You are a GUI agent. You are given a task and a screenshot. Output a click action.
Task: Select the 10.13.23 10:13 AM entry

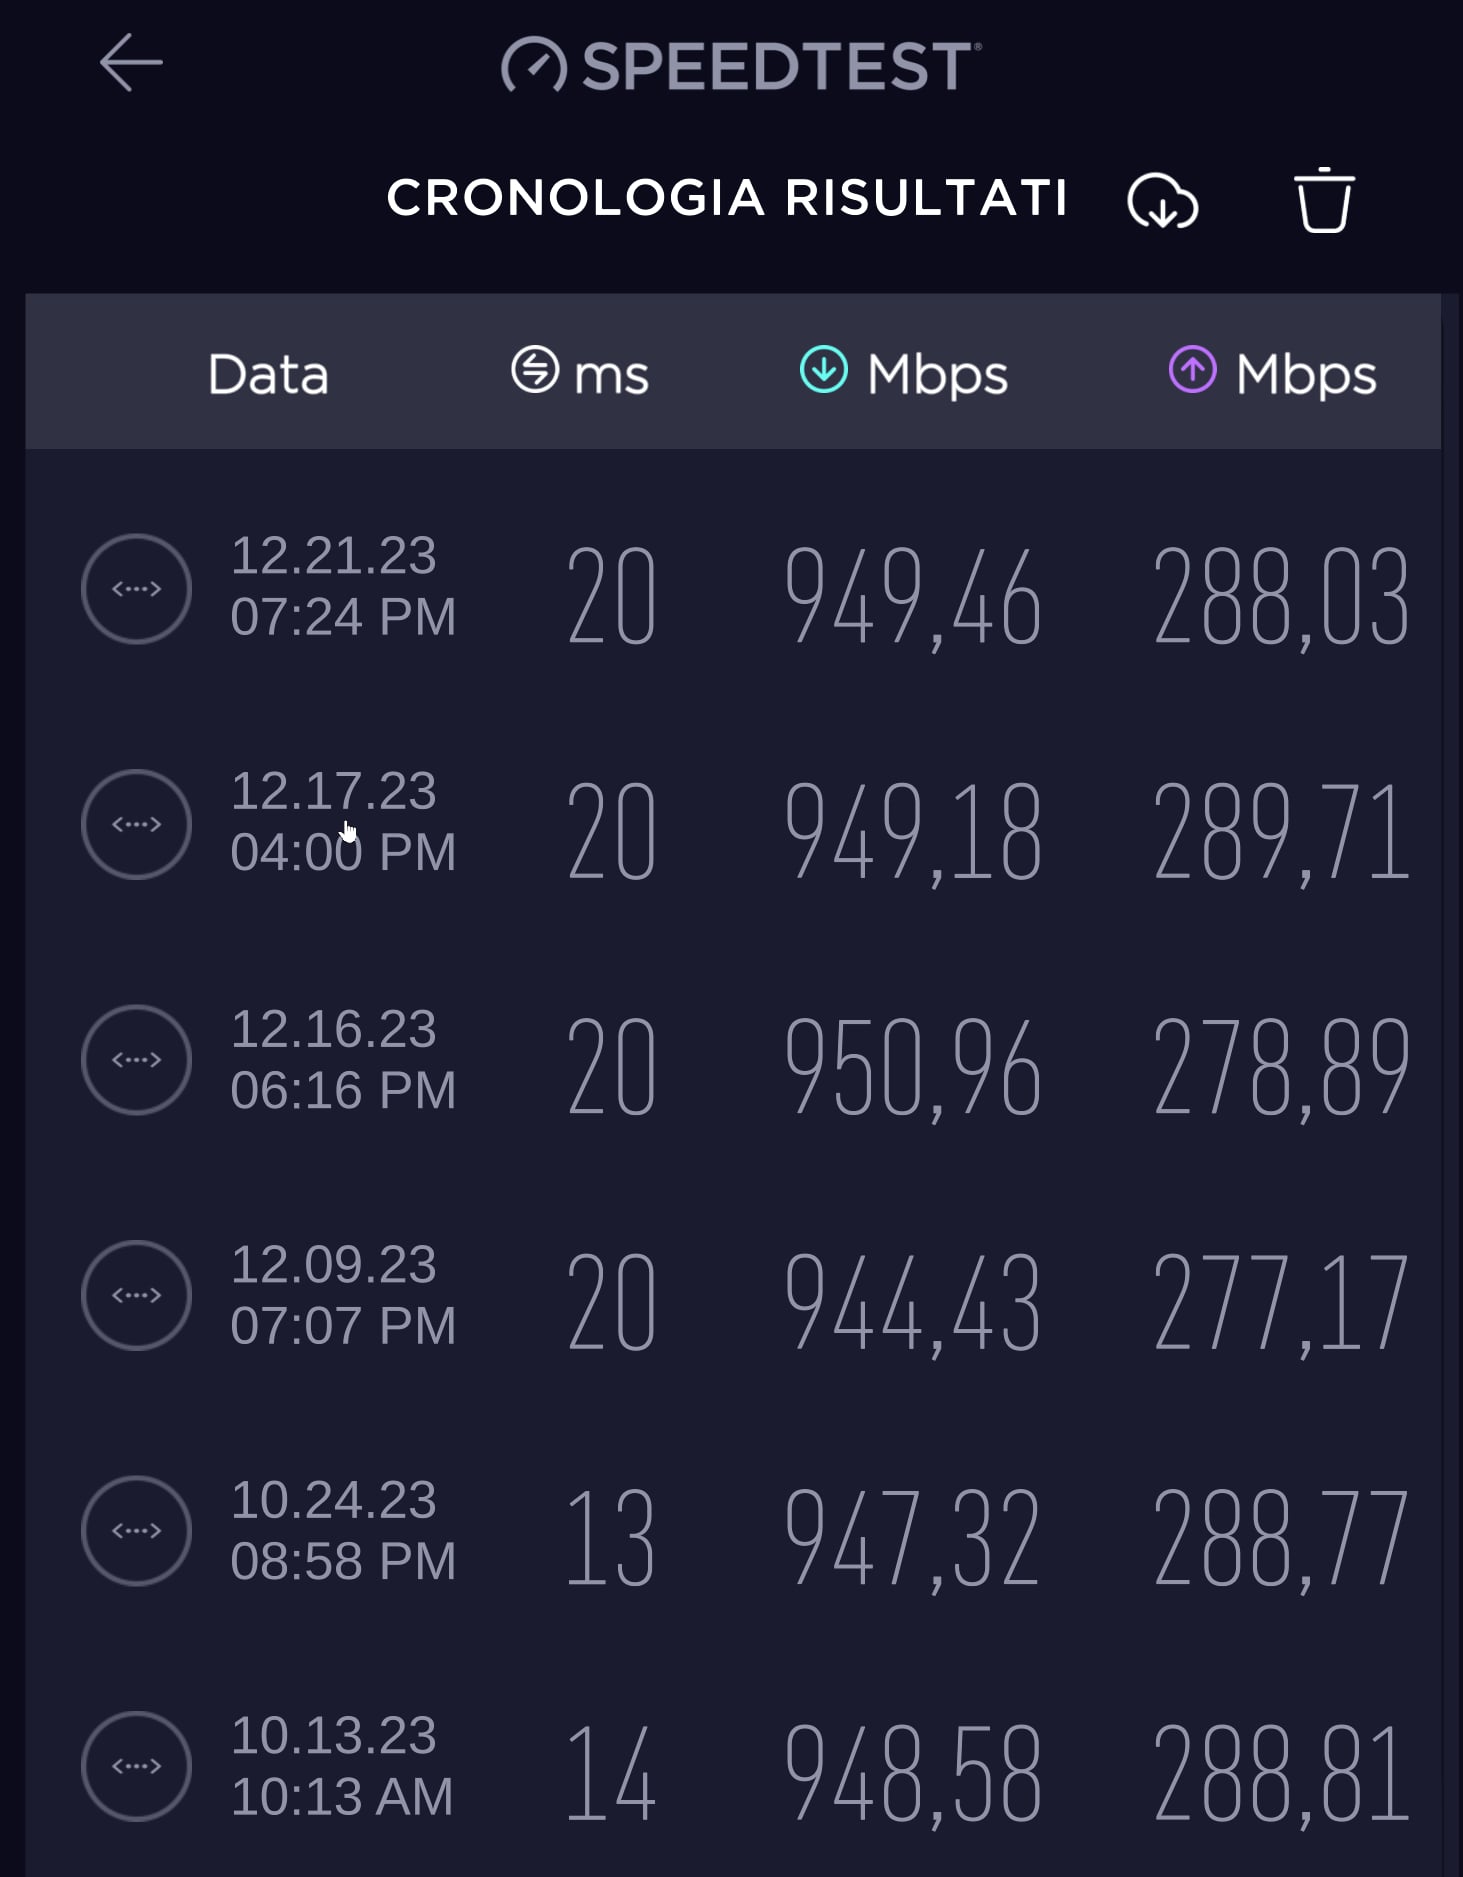click(343, 1766)
